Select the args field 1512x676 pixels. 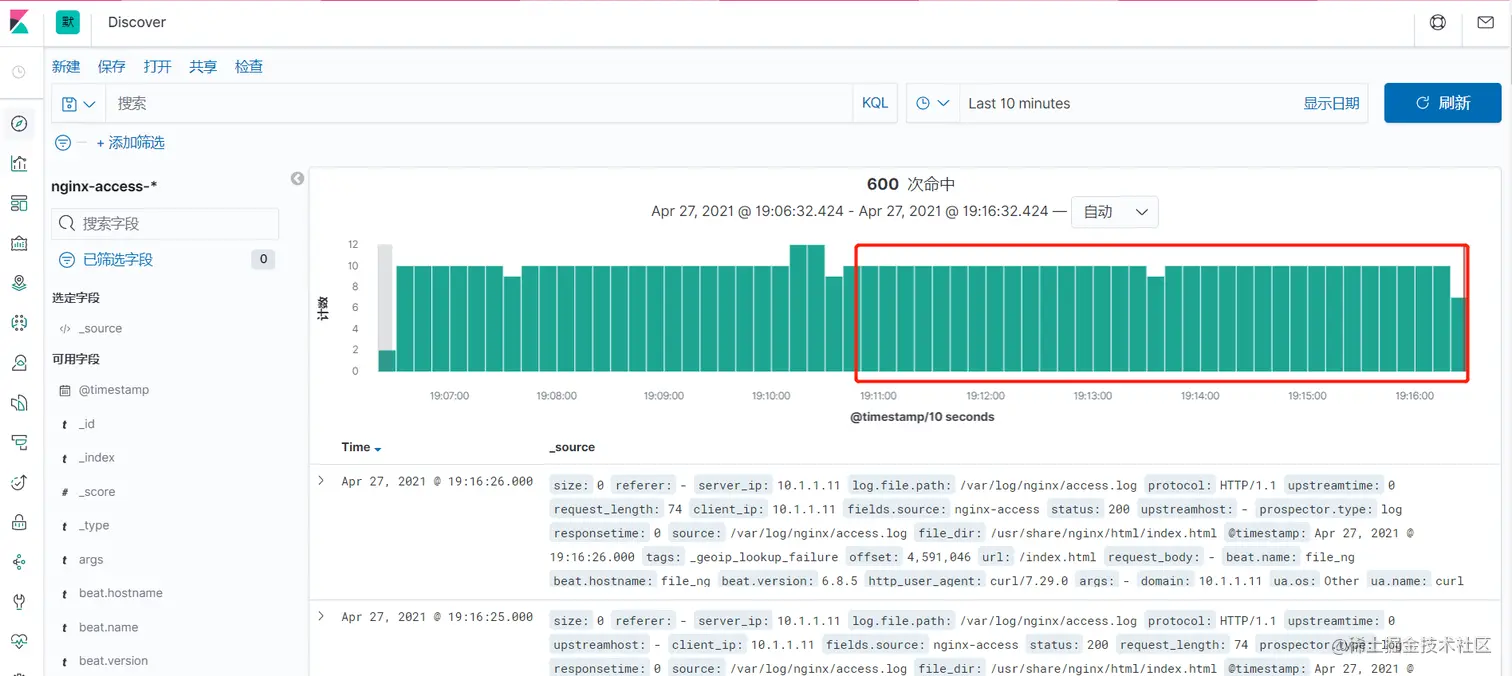[91, 560]
